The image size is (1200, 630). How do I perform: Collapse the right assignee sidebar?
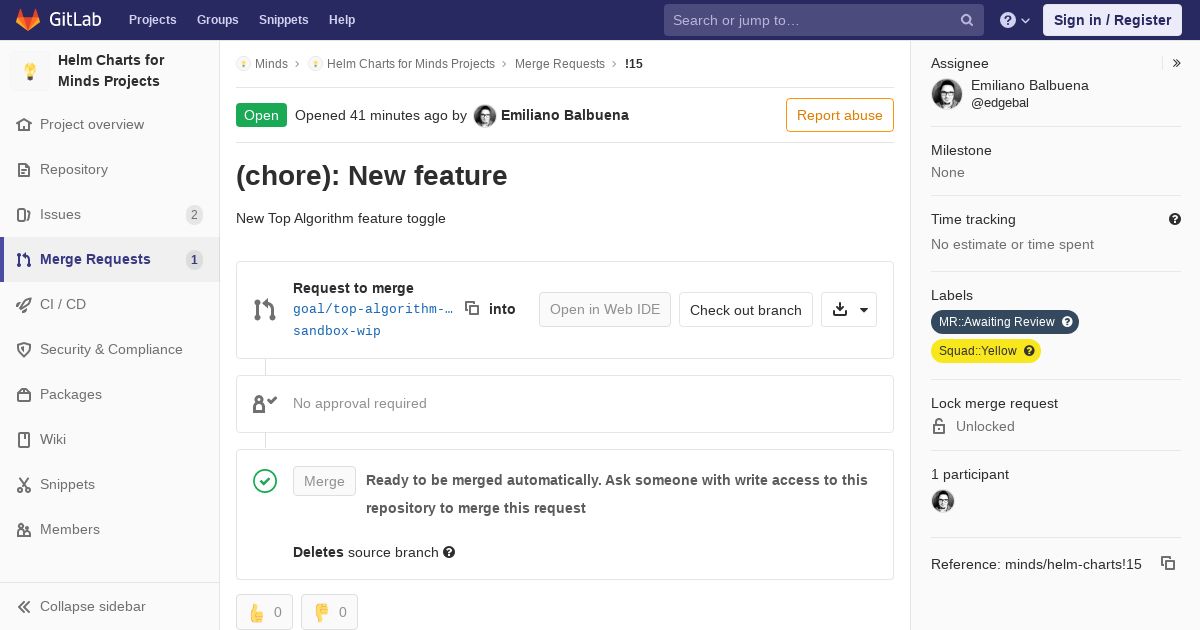[1177, 63]
